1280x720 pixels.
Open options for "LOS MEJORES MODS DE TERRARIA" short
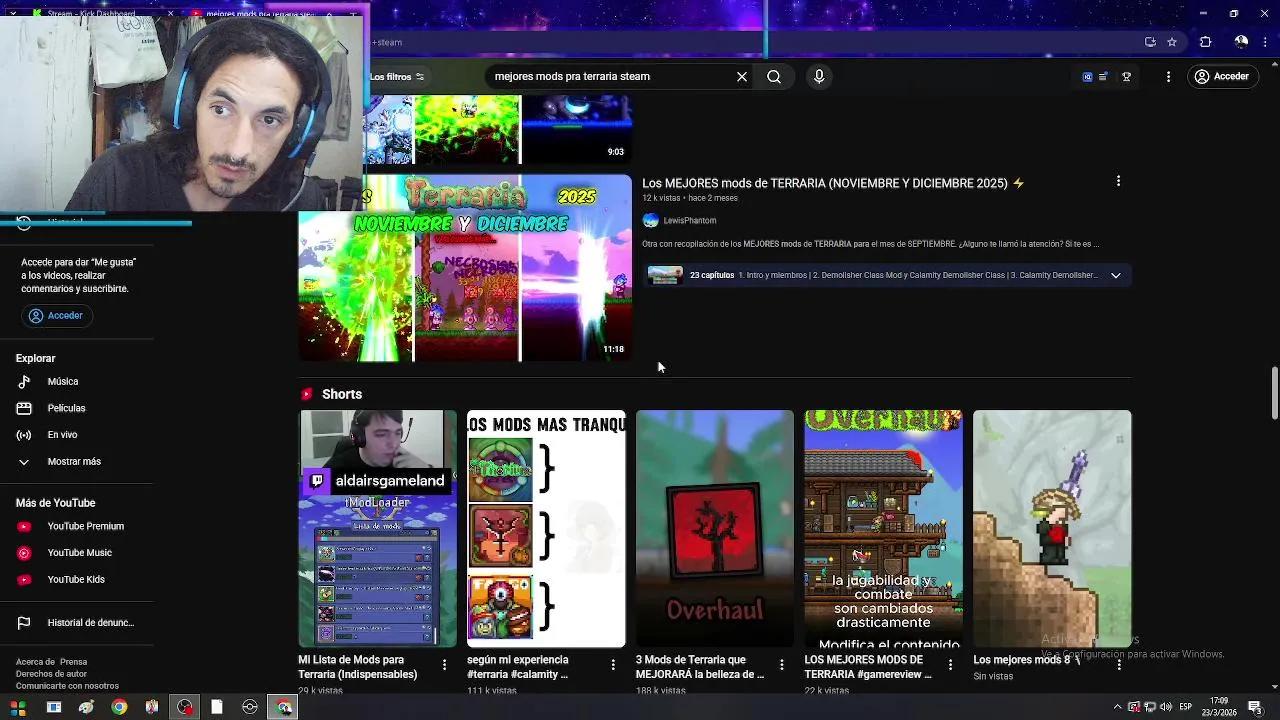[x=950, y=665]
